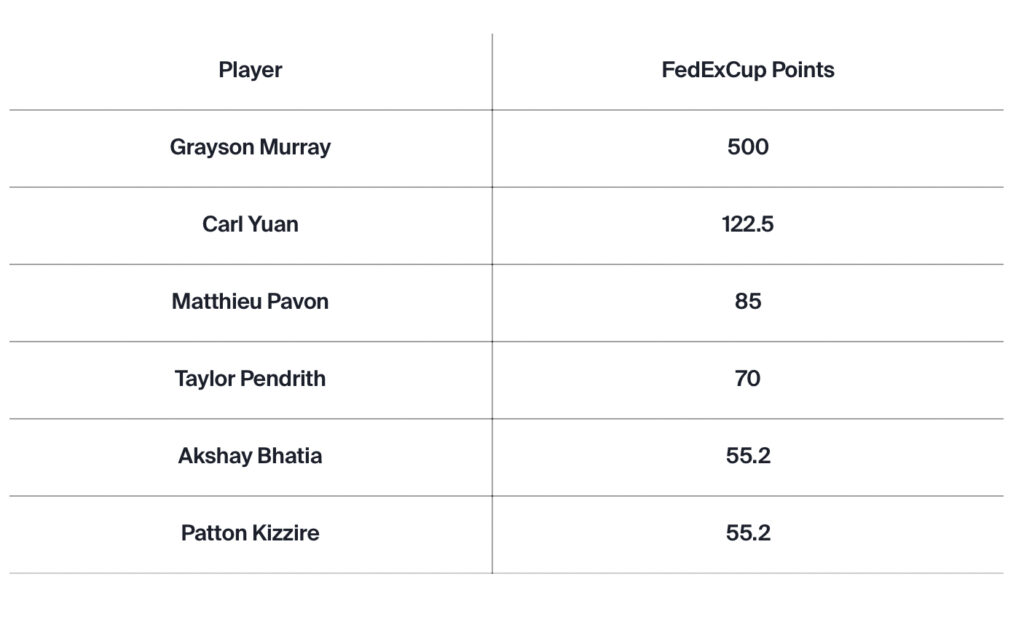Click the 85 points value
This screenshot has height=622, width=1024.
(x=748, y=301)
